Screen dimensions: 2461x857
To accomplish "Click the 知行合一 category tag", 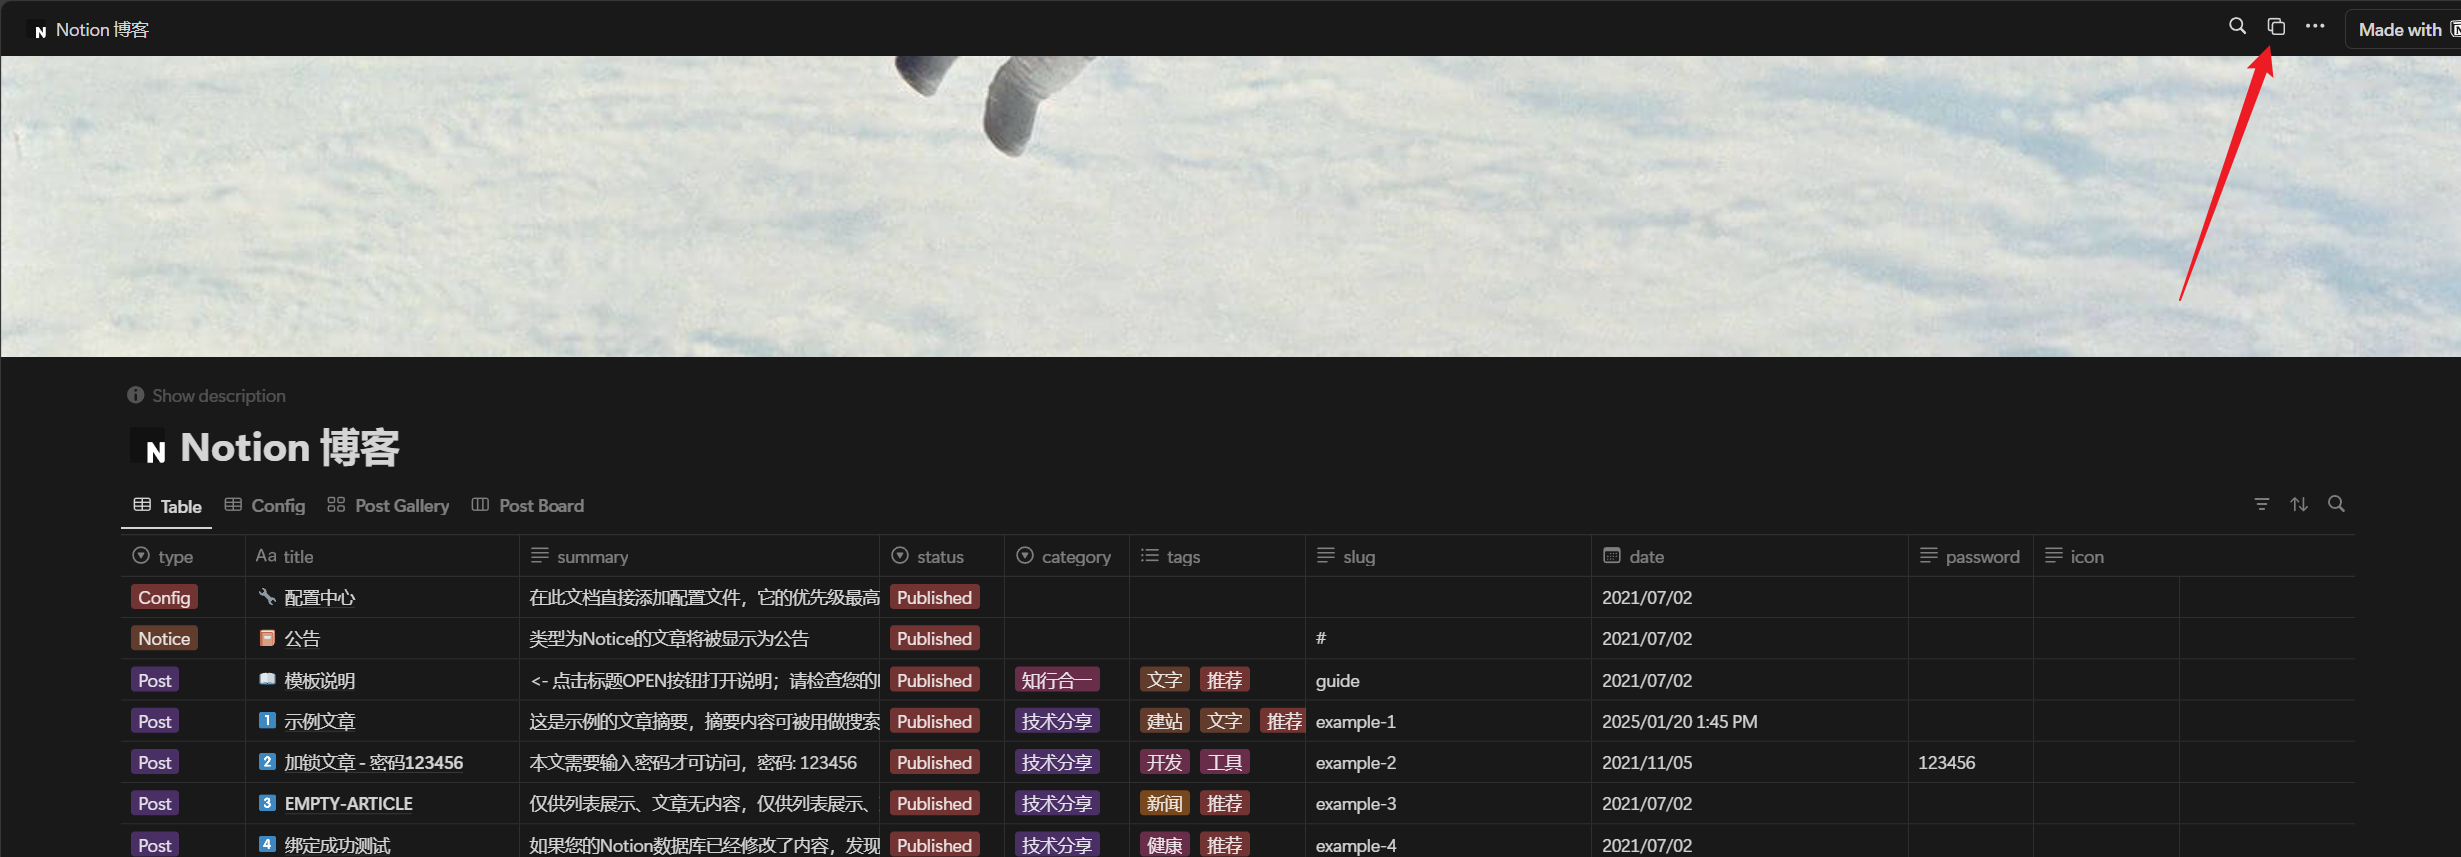I will tap(1057, 680).
